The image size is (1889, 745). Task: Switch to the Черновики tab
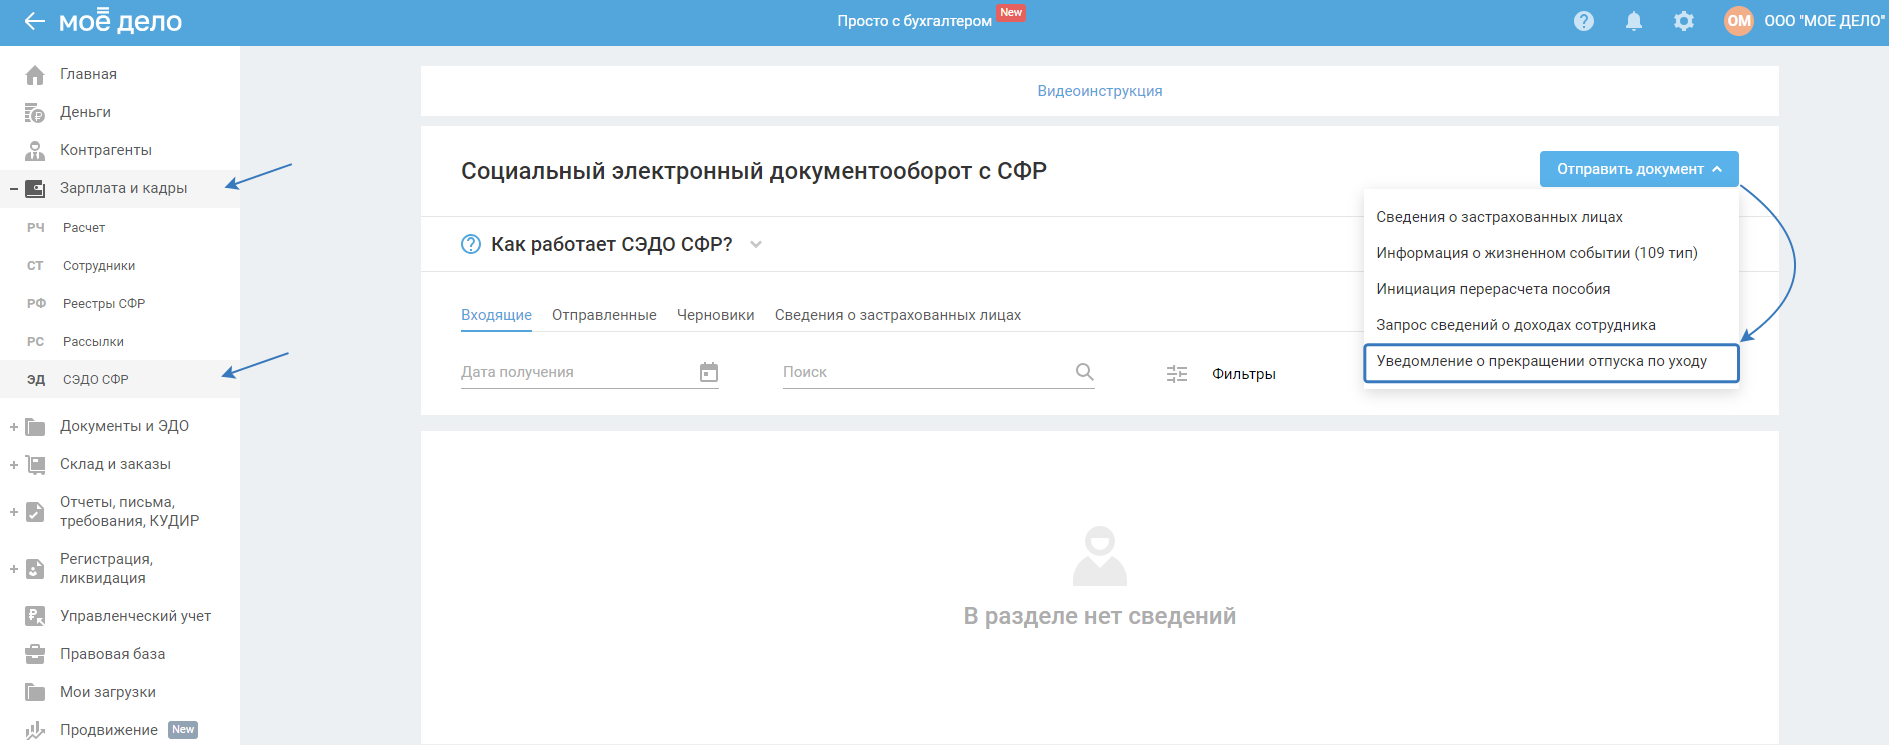715,315
